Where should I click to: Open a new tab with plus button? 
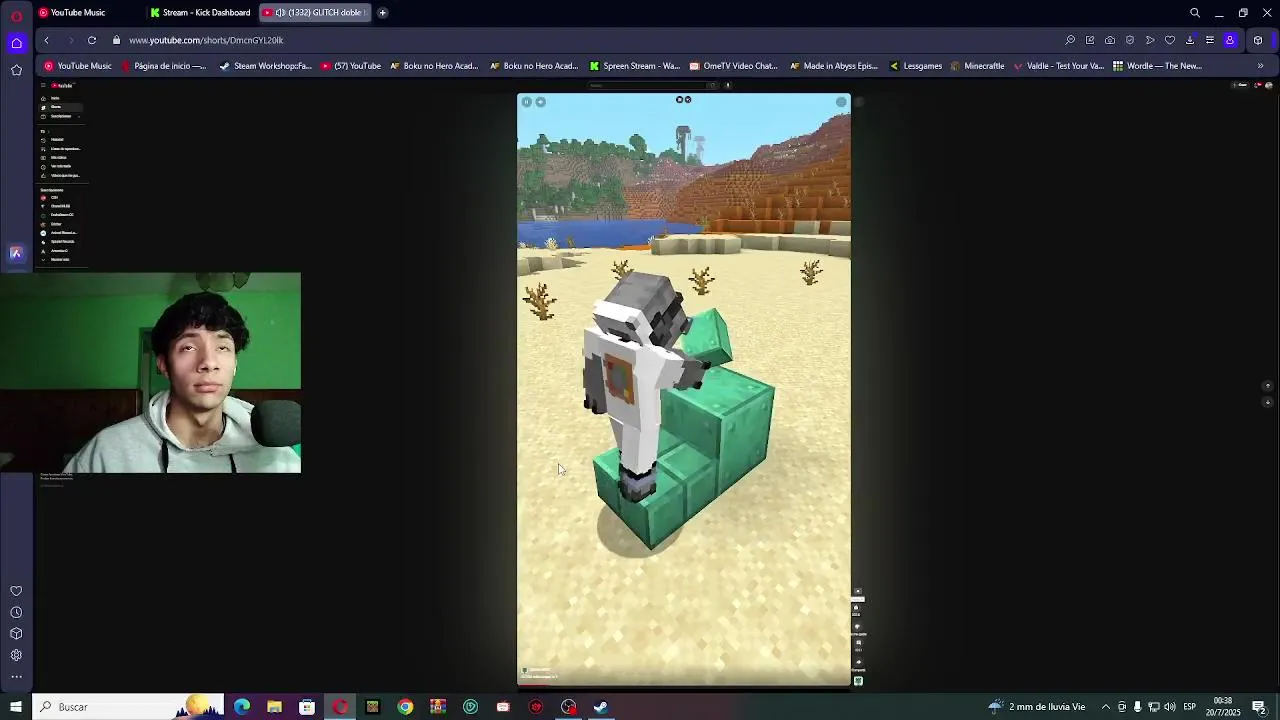pyautogui.click(x=382, y=13)
